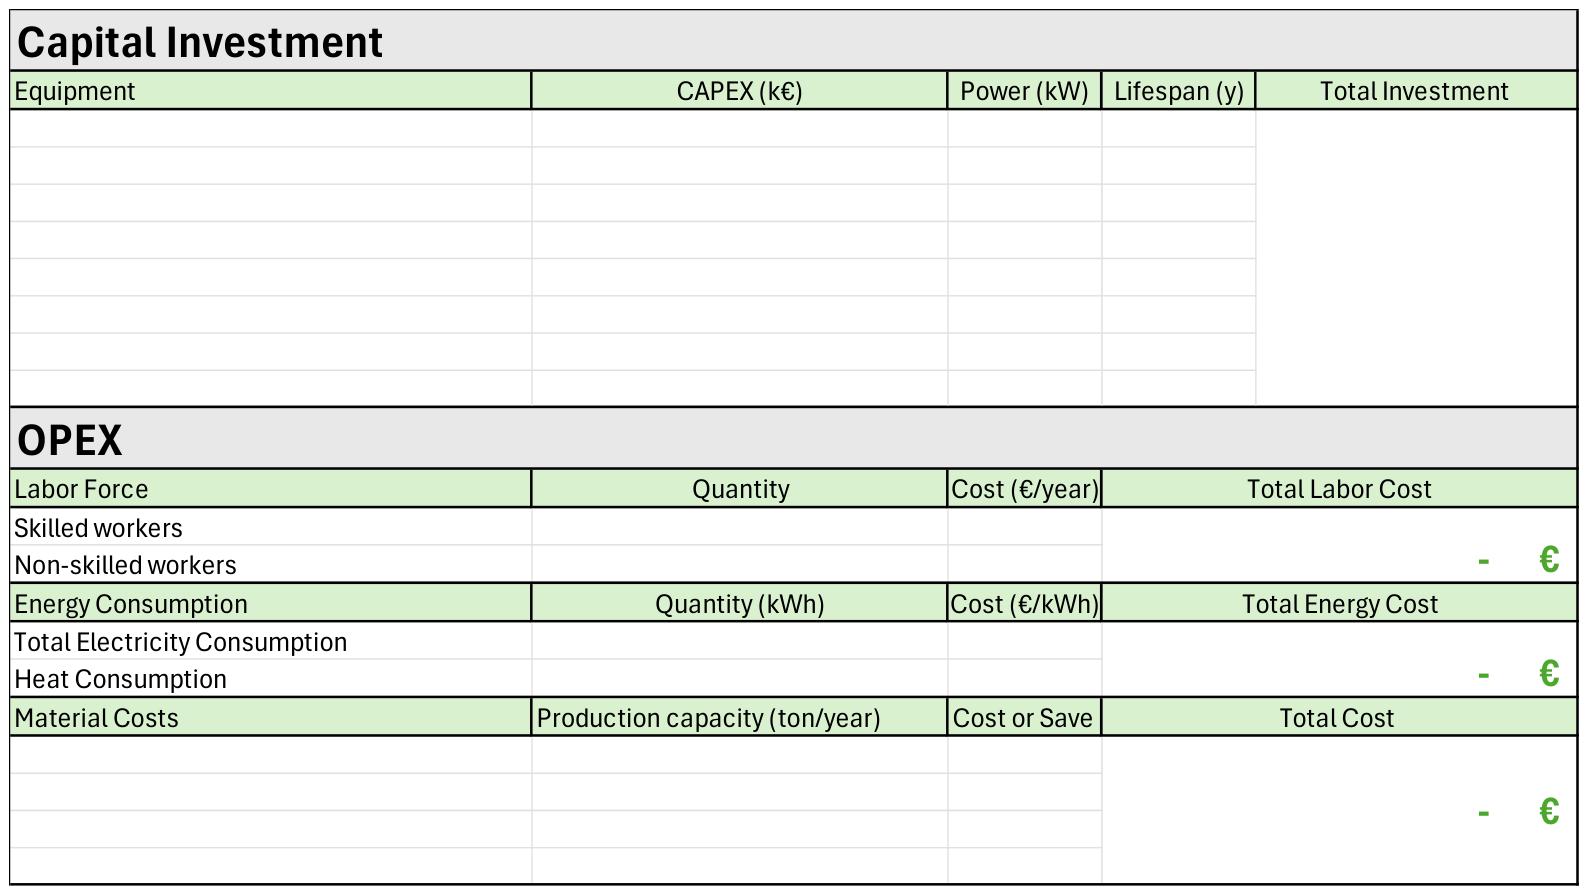1587x894 pixels.
Task: Select the Total Investment header cell
Action: (1416, 91)
